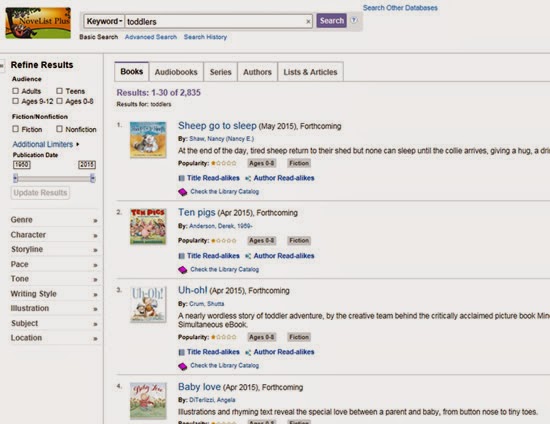
Task: Open the Keyword search type dropdown
Action: pyautogui.click(x=104, y=21)
